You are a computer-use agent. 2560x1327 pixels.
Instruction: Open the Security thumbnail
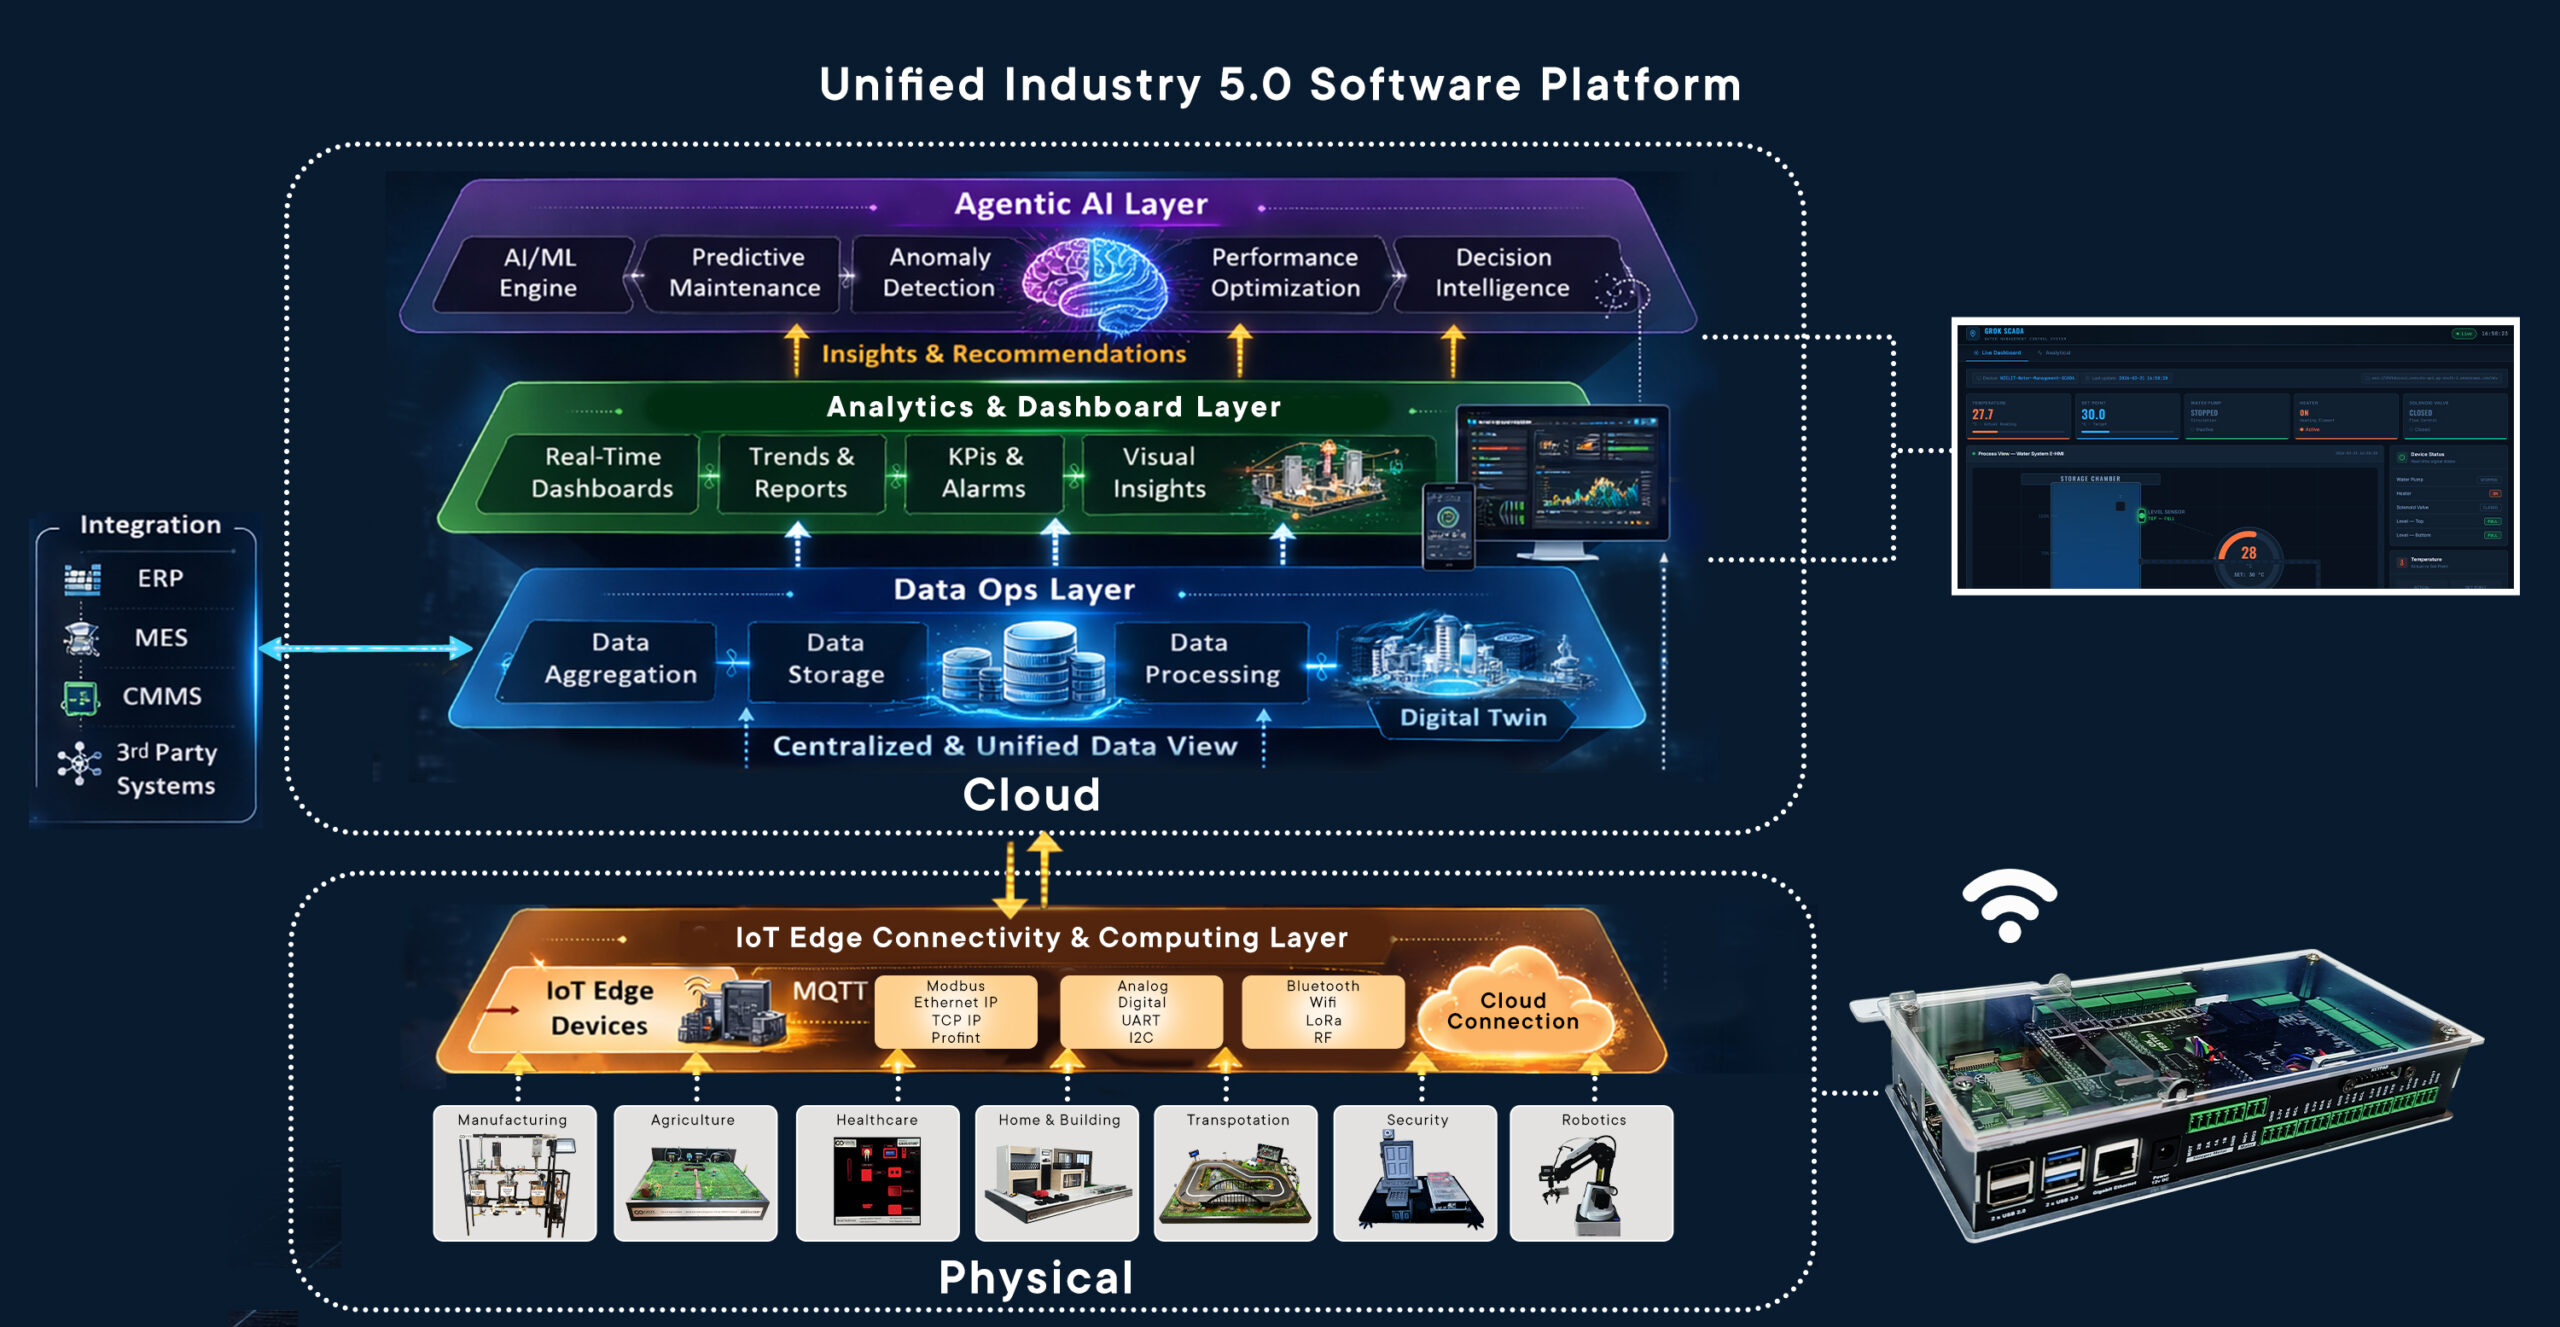tap(1415, 1172)
